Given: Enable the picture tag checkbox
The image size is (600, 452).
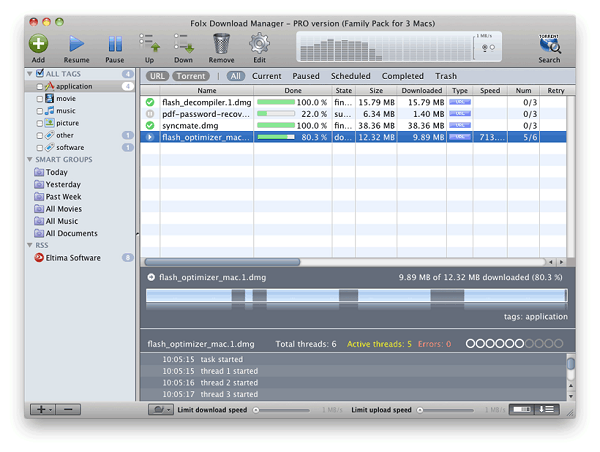Looking at the screenshot, I should coord(40,123).
